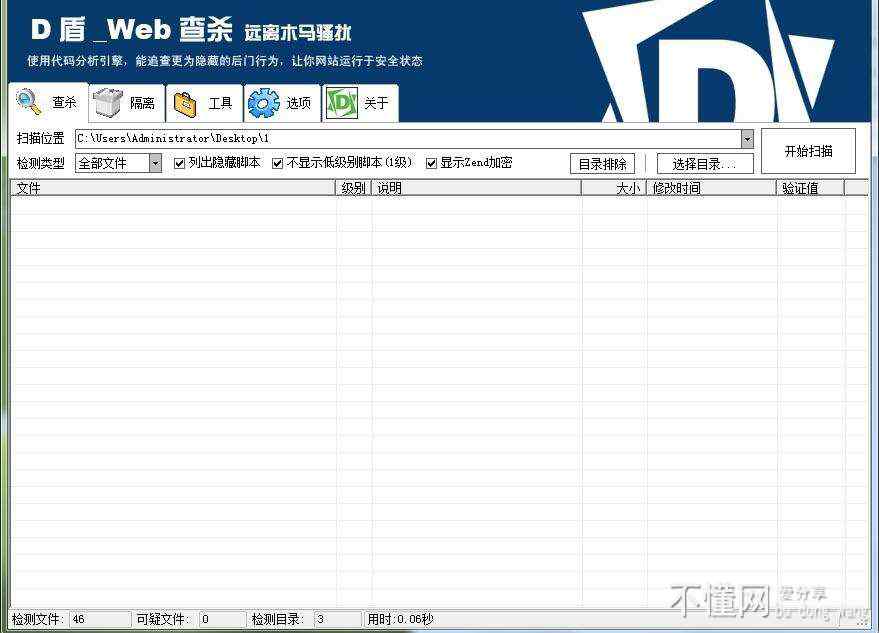Viewport: 879px width, 633px height.
Task: Sort by the 说明 column header
Action: click(x=476, y=188)
